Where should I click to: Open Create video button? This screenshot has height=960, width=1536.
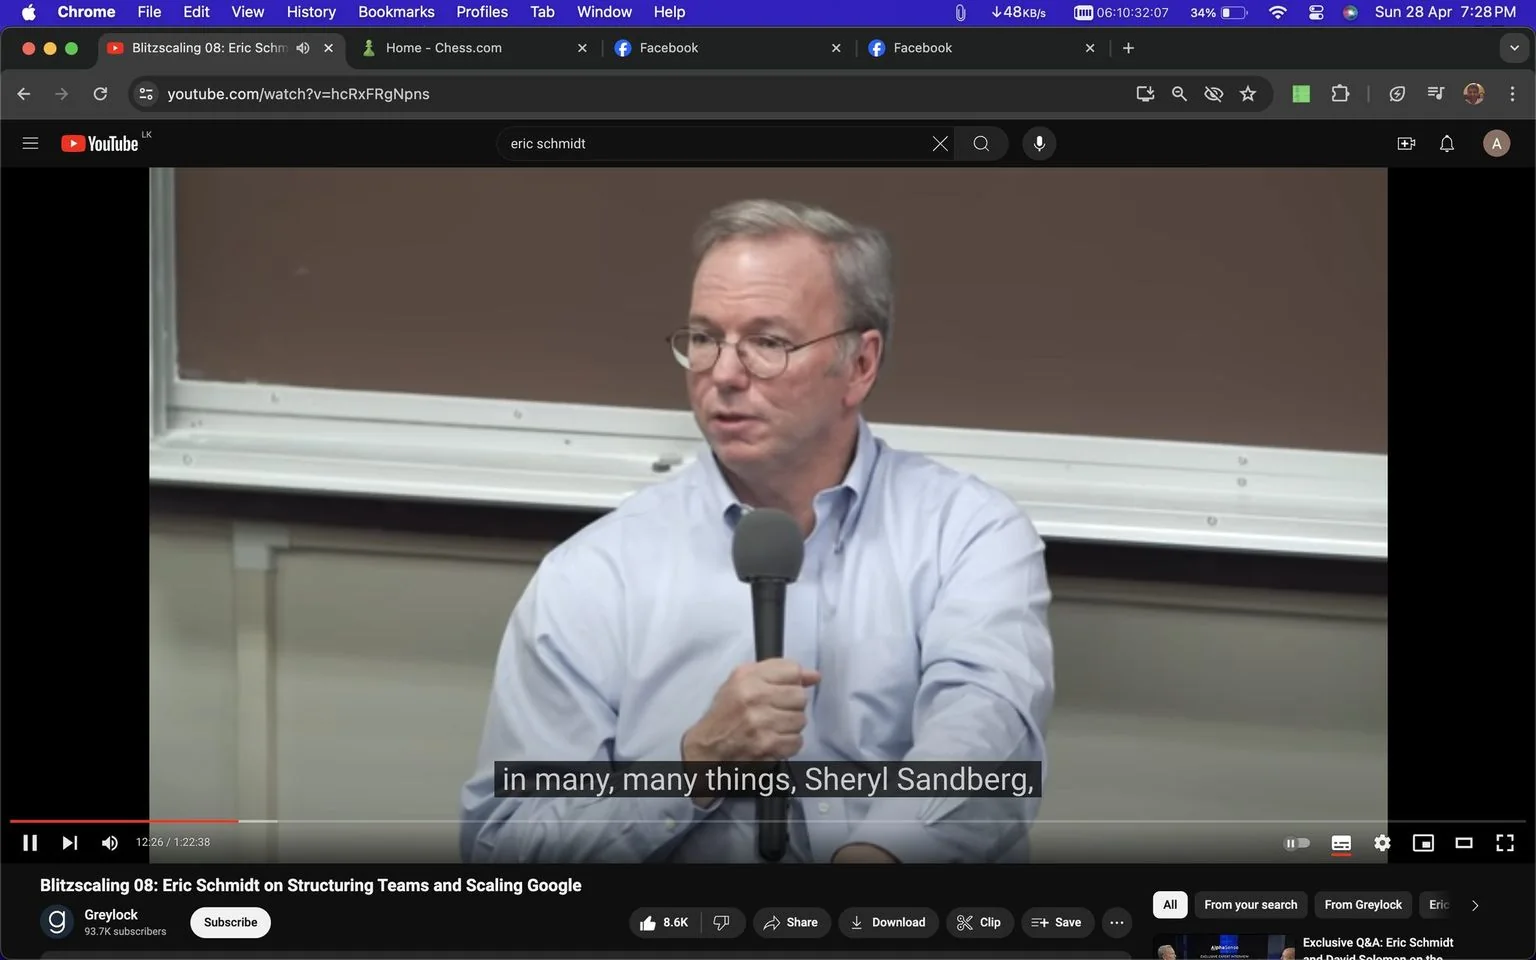click(x=1406, y=143)
